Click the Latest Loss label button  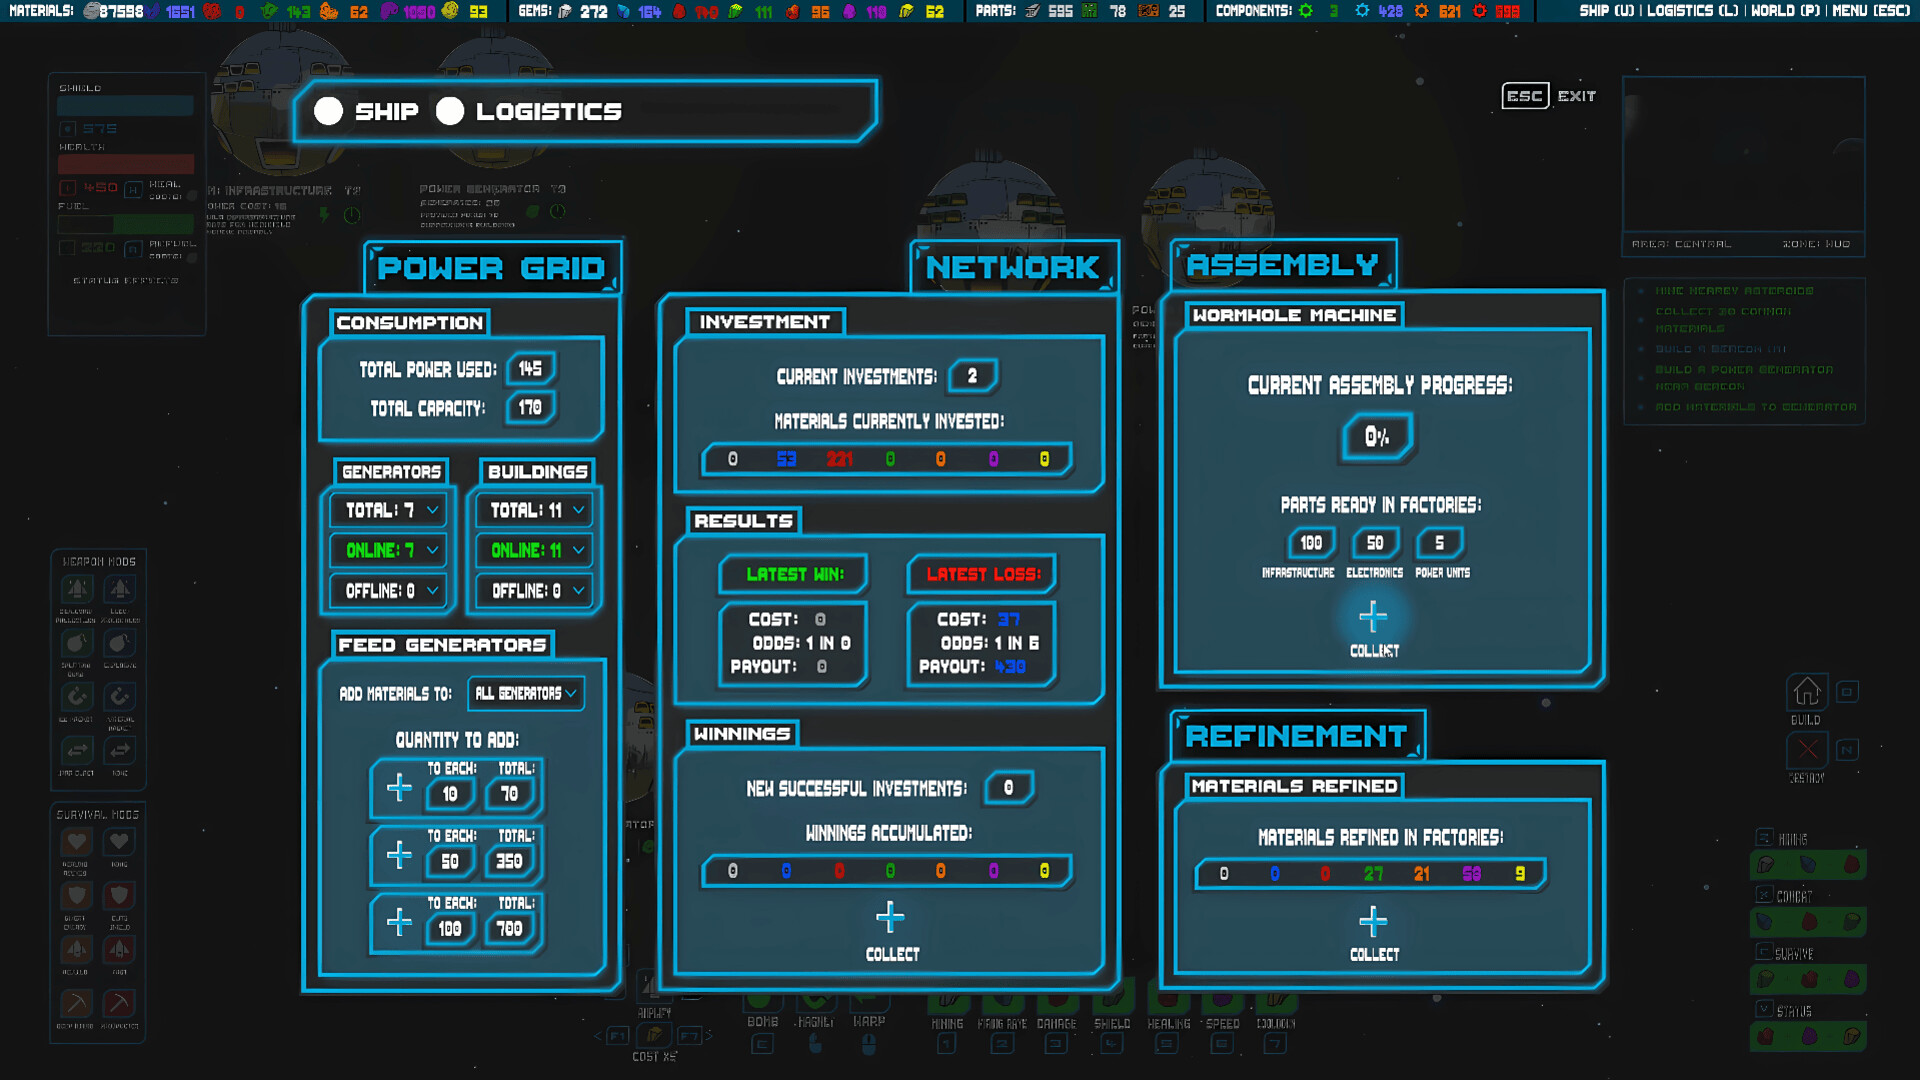(x=983, y=574)
